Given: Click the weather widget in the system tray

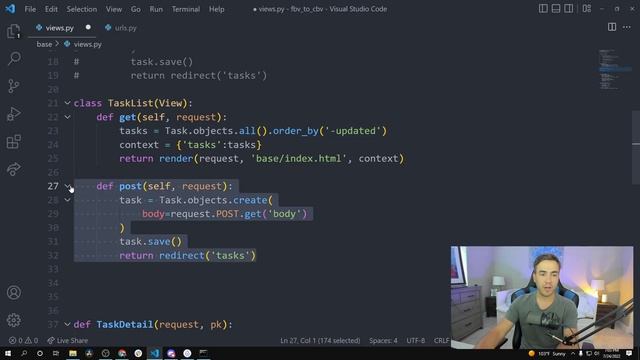Looking at the screenshot, I should [x=547, y=353].
